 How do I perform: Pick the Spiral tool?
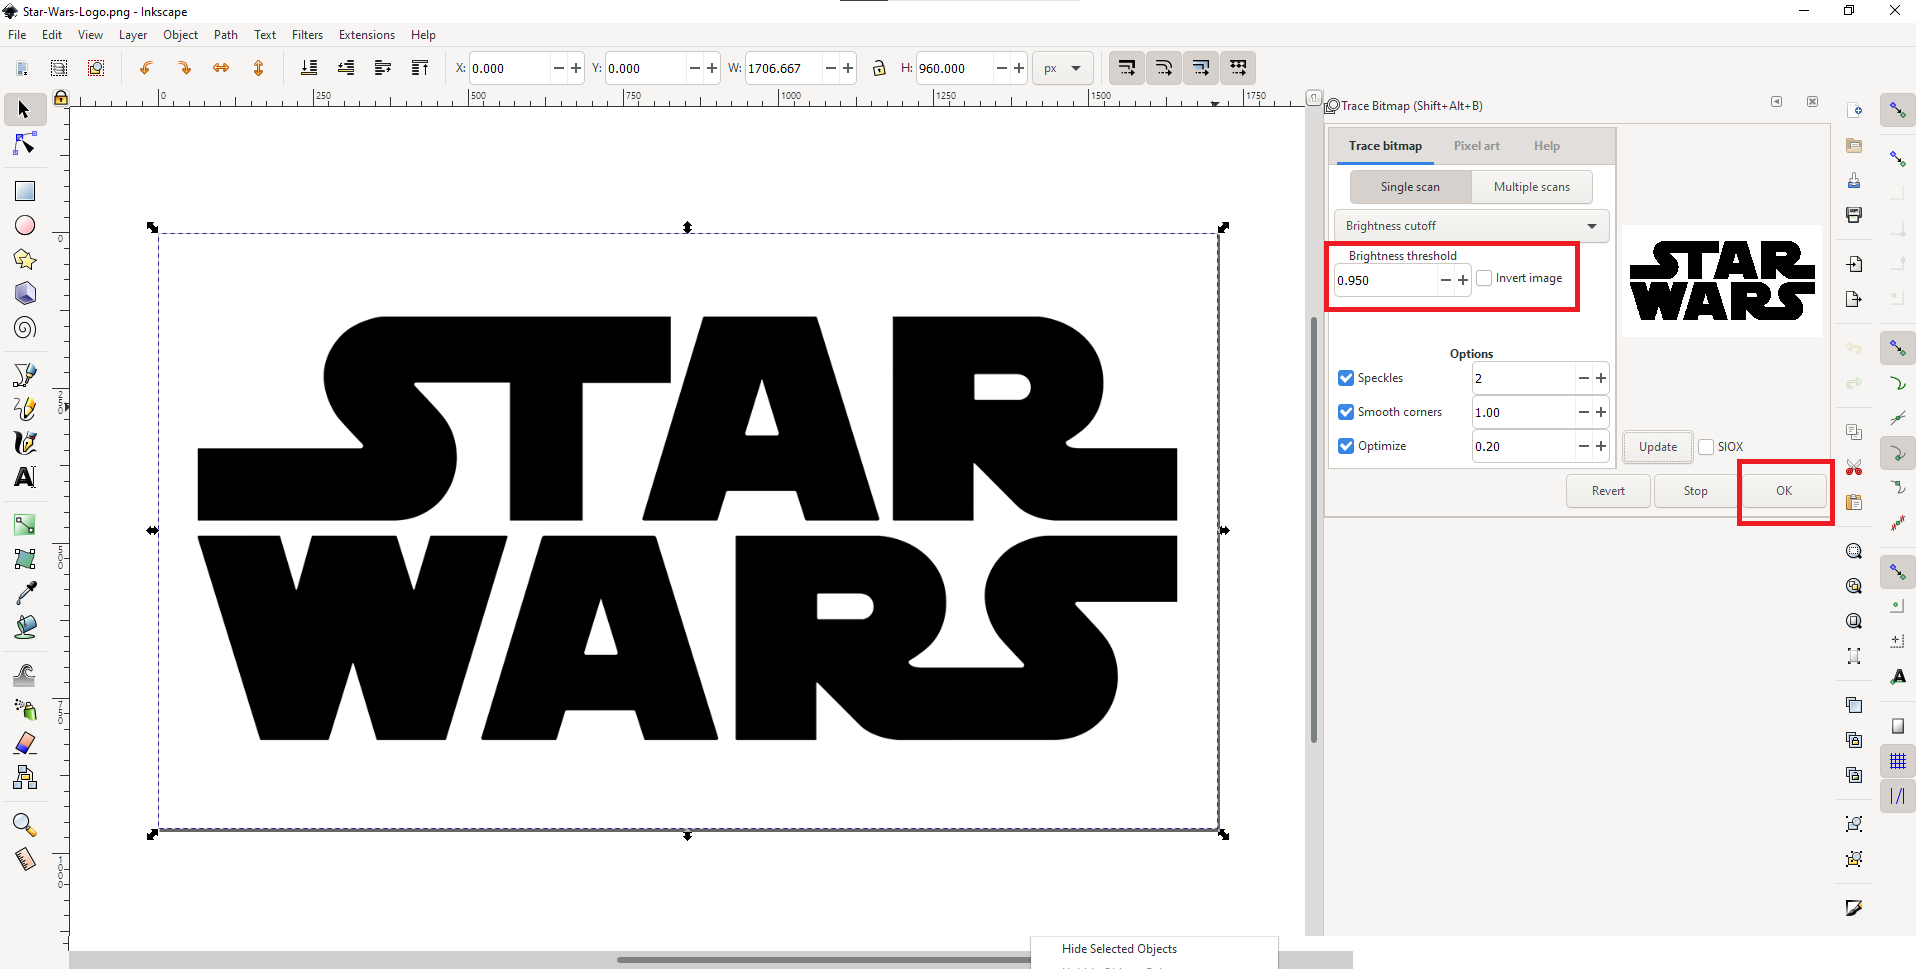coord(25,328)
